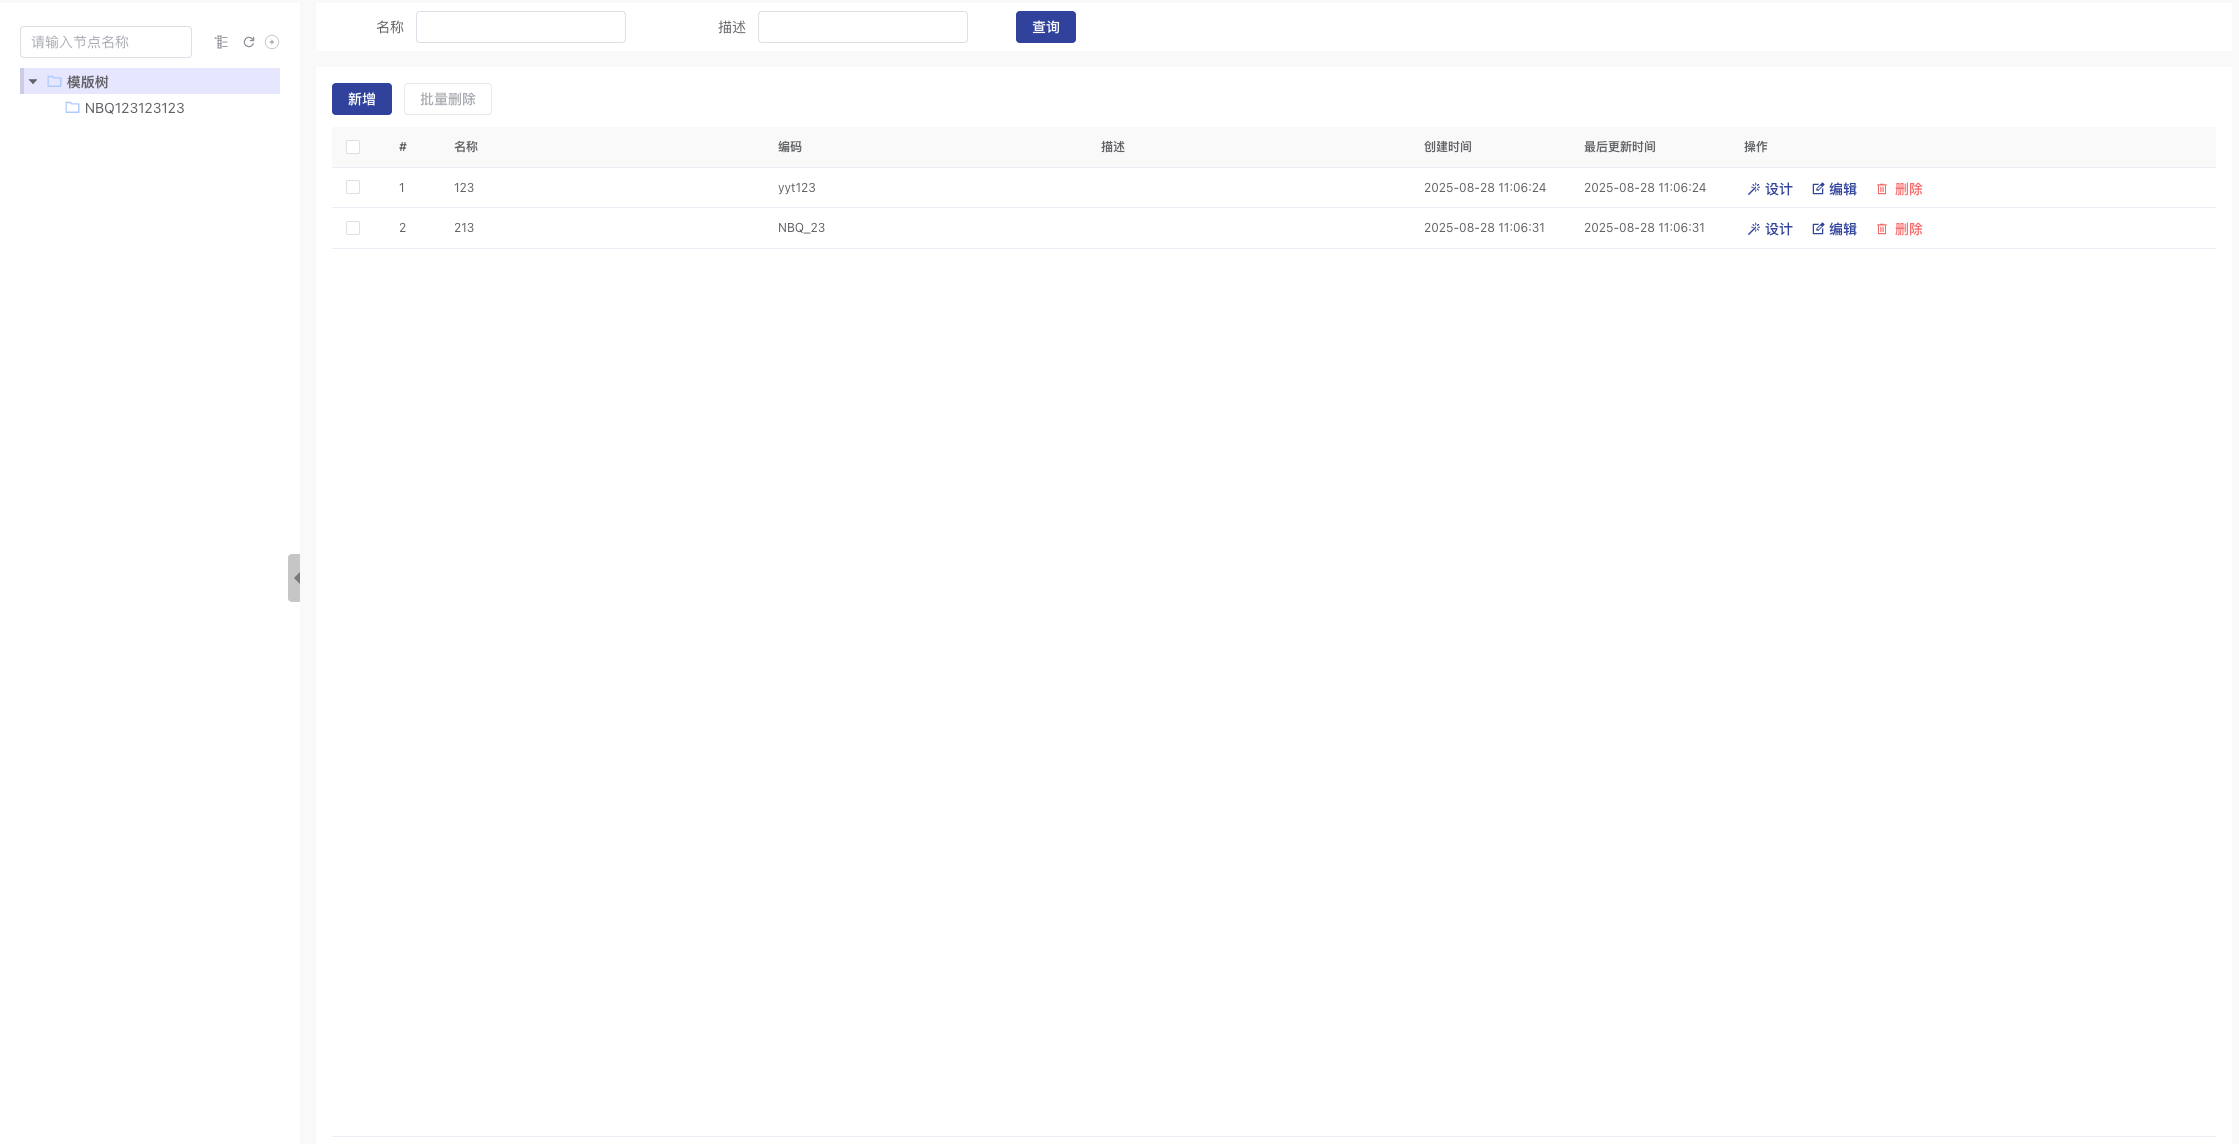
Task: Click the code cell yyt123
Action: click(x=797, y=188)
